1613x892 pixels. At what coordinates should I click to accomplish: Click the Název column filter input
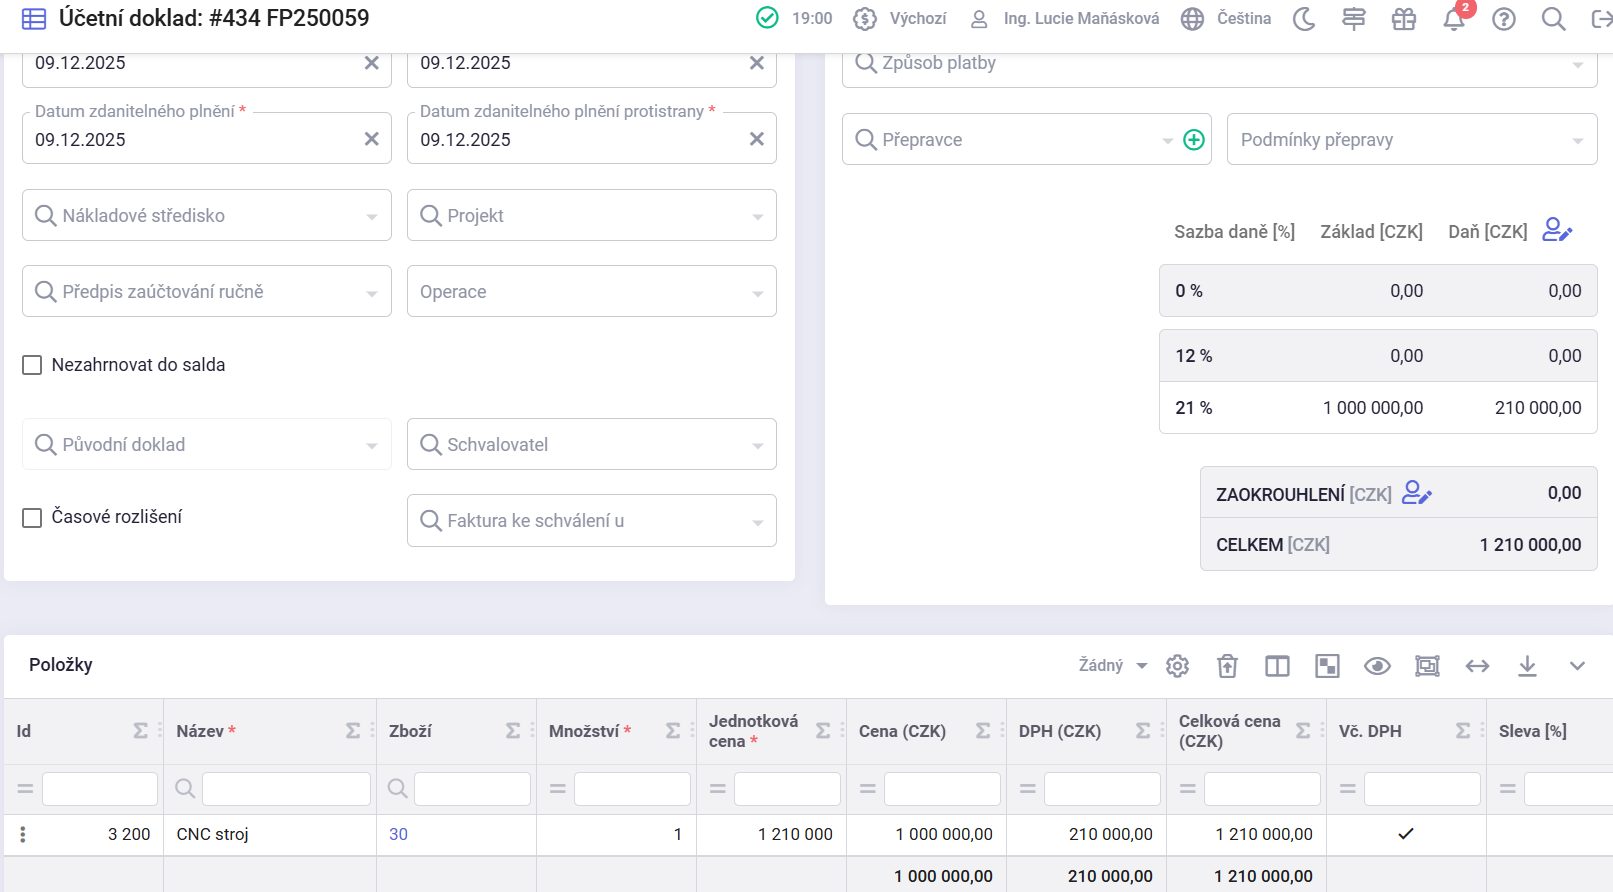286,789
